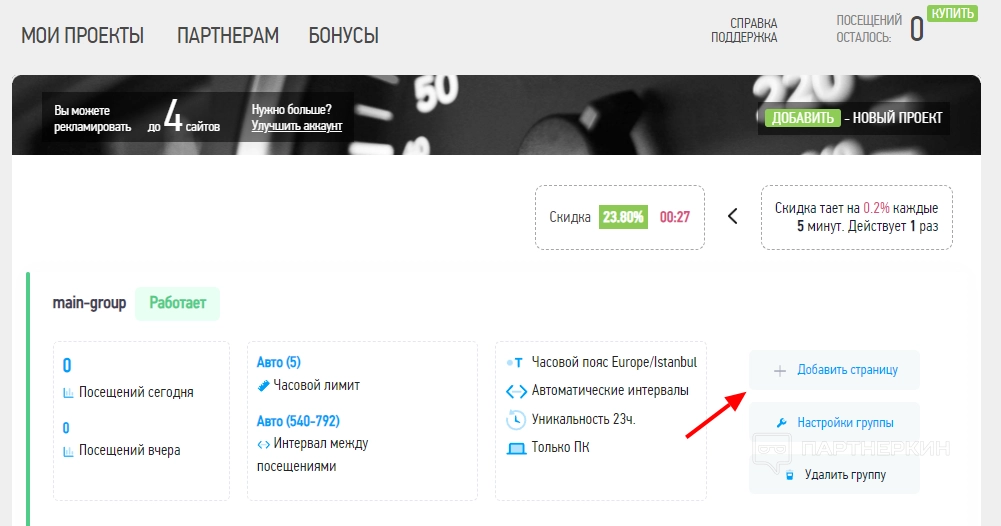Image resolution: width=1001 pixels, height=526 pixels.
Task: Open the Авто (5) hourly limit value
Action: 278,363
